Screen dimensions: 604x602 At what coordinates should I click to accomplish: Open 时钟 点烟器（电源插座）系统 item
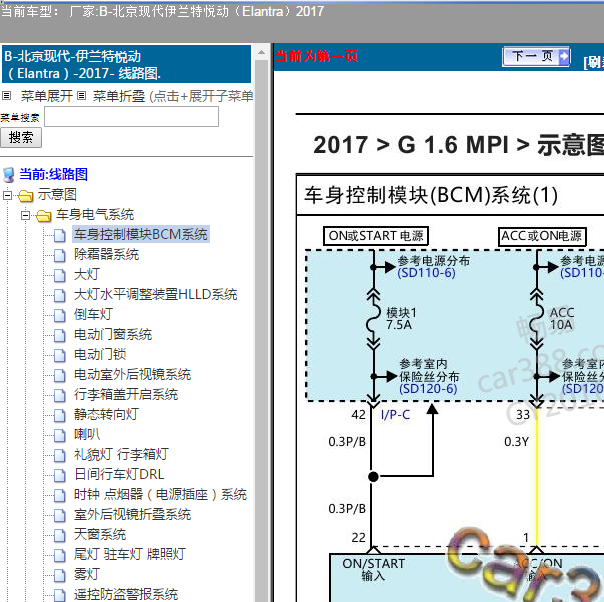coord(160,495)
